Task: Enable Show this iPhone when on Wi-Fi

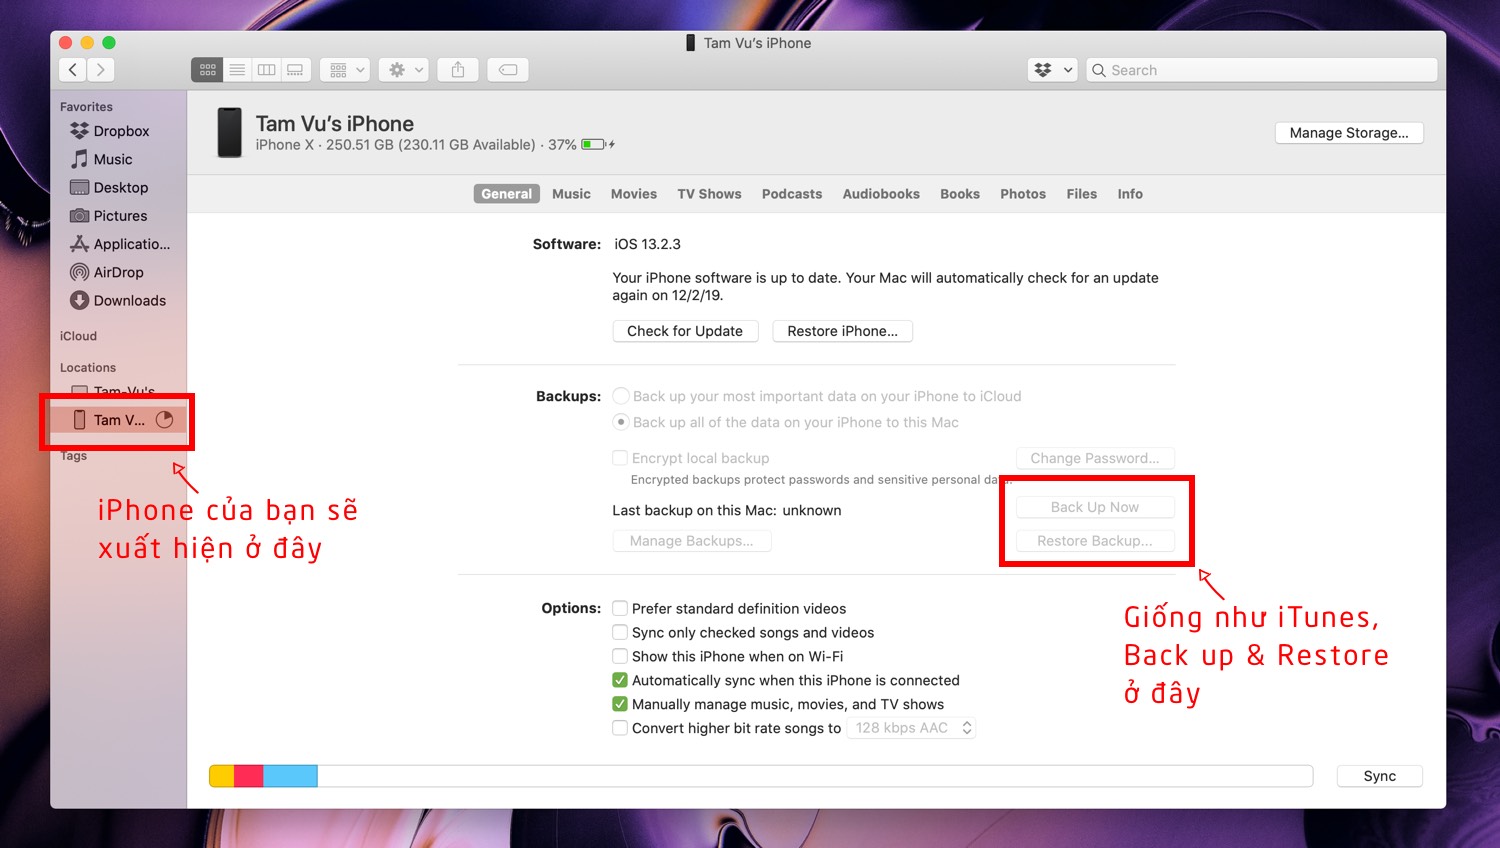Action: [620, 656]
